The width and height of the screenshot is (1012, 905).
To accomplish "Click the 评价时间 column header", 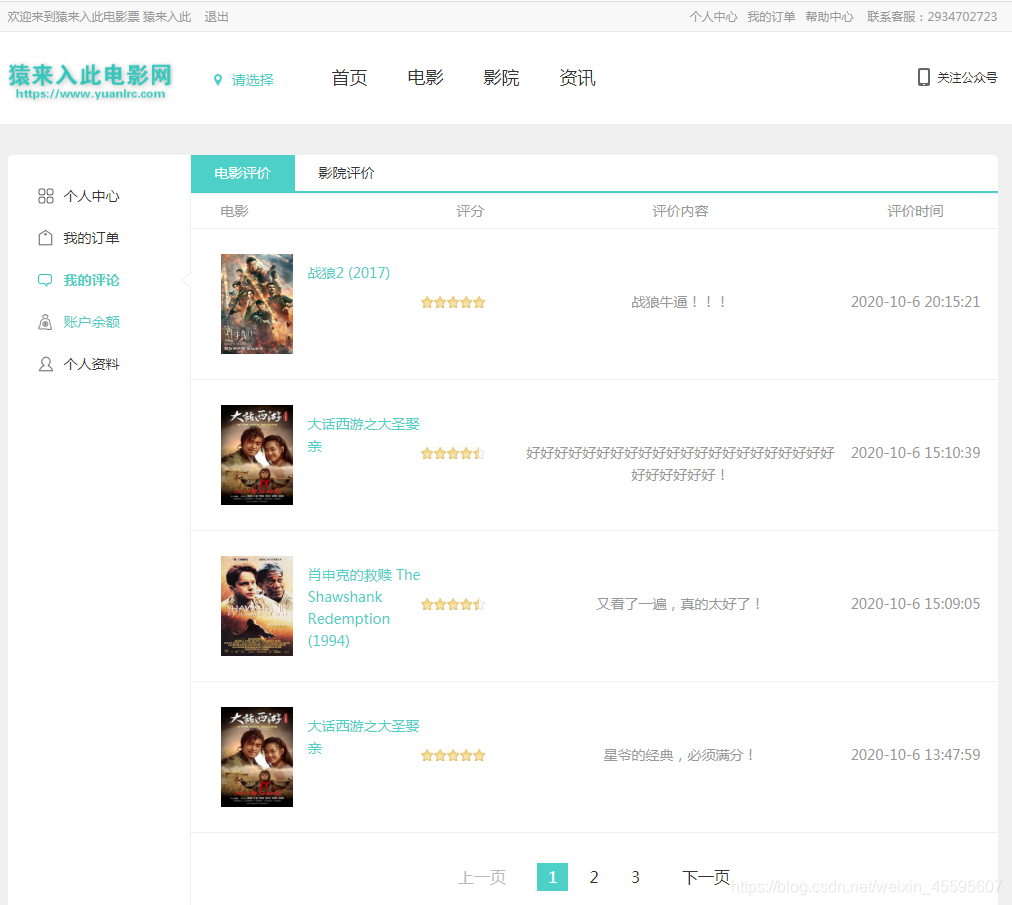I will pos(915,211).
